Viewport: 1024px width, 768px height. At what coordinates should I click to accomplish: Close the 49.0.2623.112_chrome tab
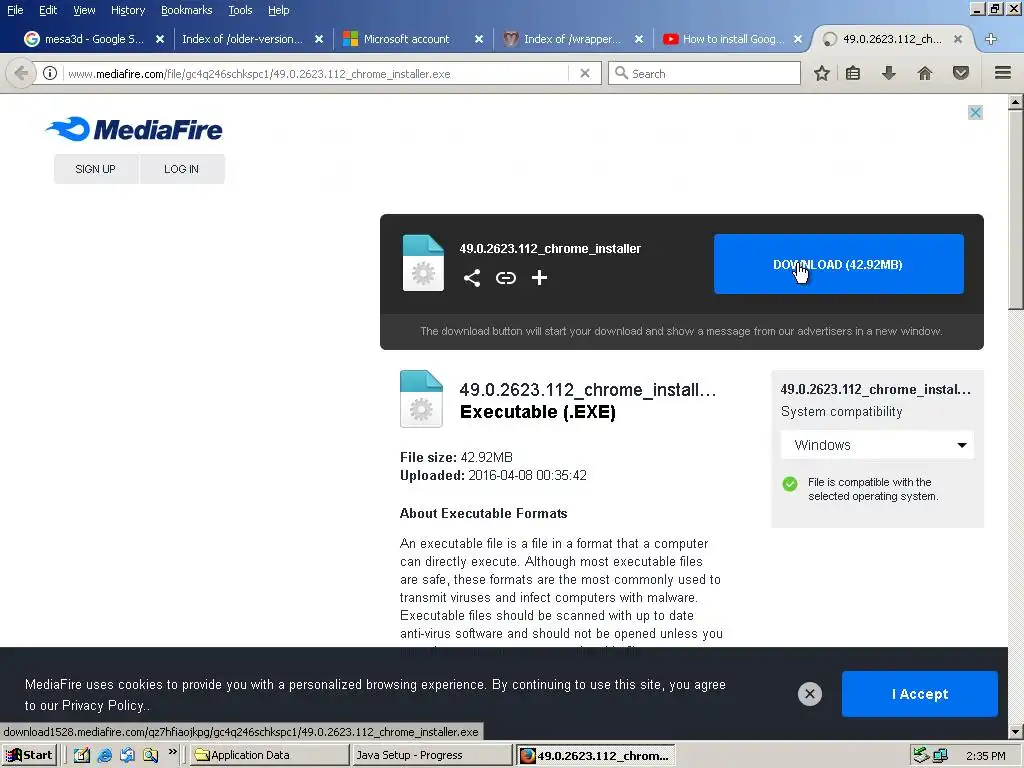pos(957,39)
